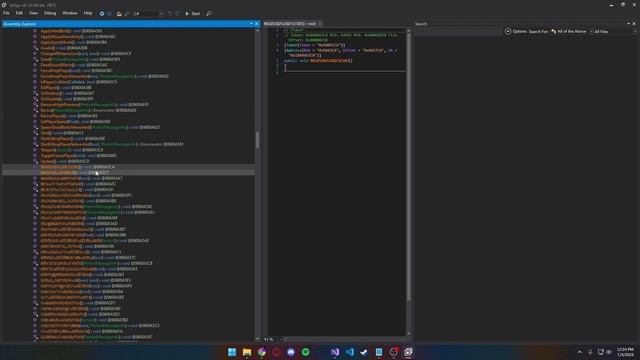Click the method name in the code editor
The width and height of the screenshot is (640, 360).
pyautogui.click(x=329, y=60)
